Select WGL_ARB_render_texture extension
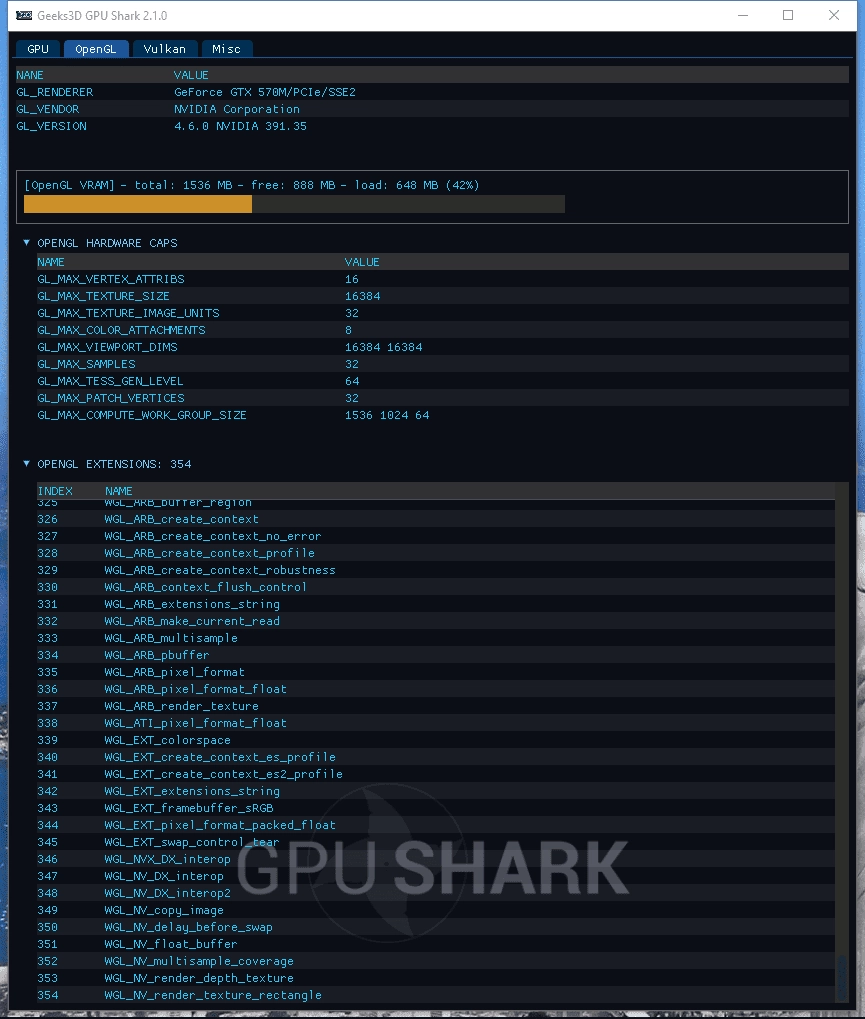The width and height of the screenshot is (865, 1019). click(435, 706)
